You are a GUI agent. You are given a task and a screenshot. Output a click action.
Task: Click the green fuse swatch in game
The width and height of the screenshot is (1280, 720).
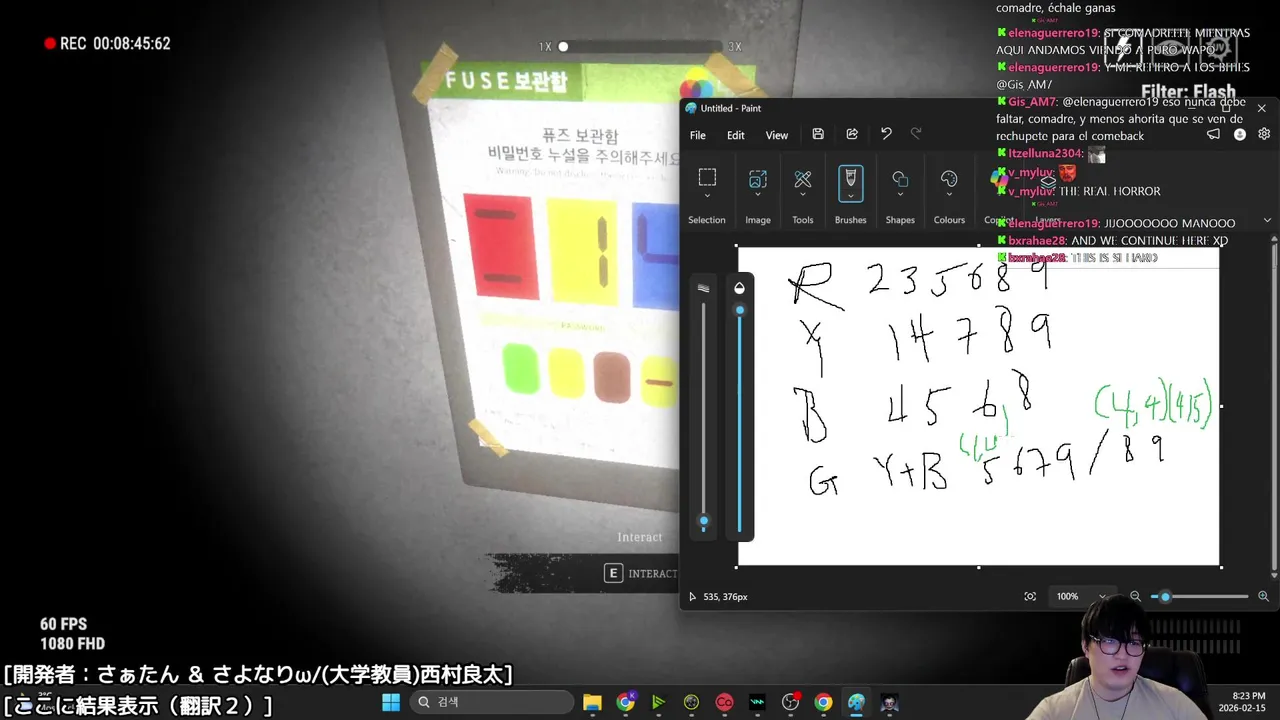click(519, 368)
